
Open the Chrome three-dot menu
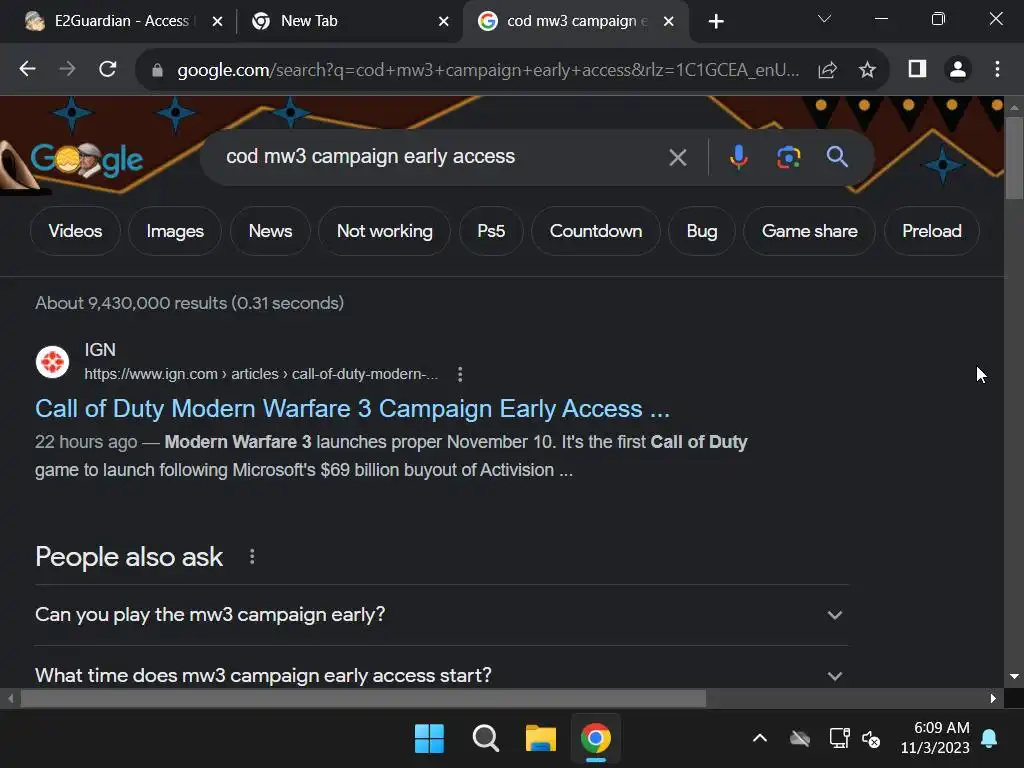click(x=997, y=69)
